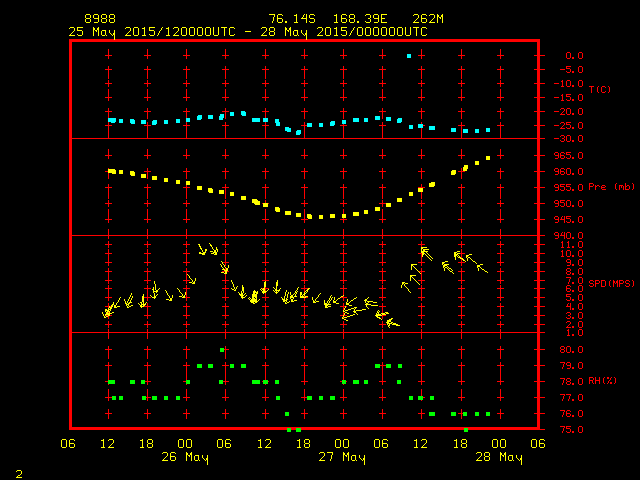
Task: Select the temperature tick "0.0"
Action: tap(574, 56)
